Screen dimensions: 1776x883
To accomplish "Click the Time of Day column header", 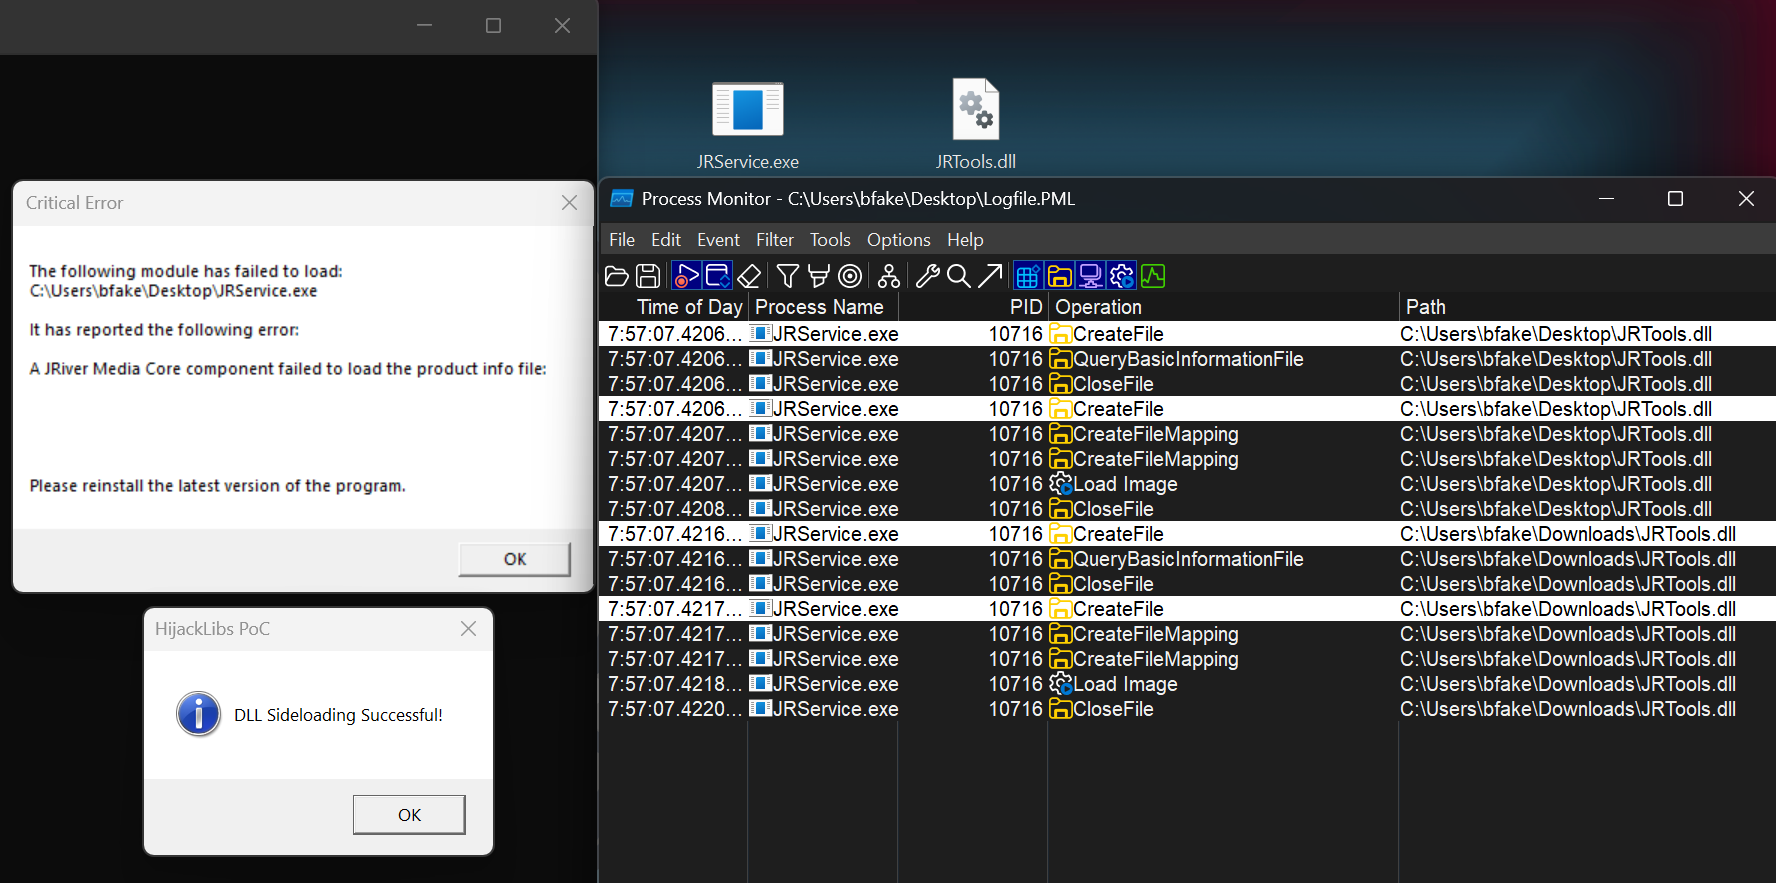I will pos(673,307).
